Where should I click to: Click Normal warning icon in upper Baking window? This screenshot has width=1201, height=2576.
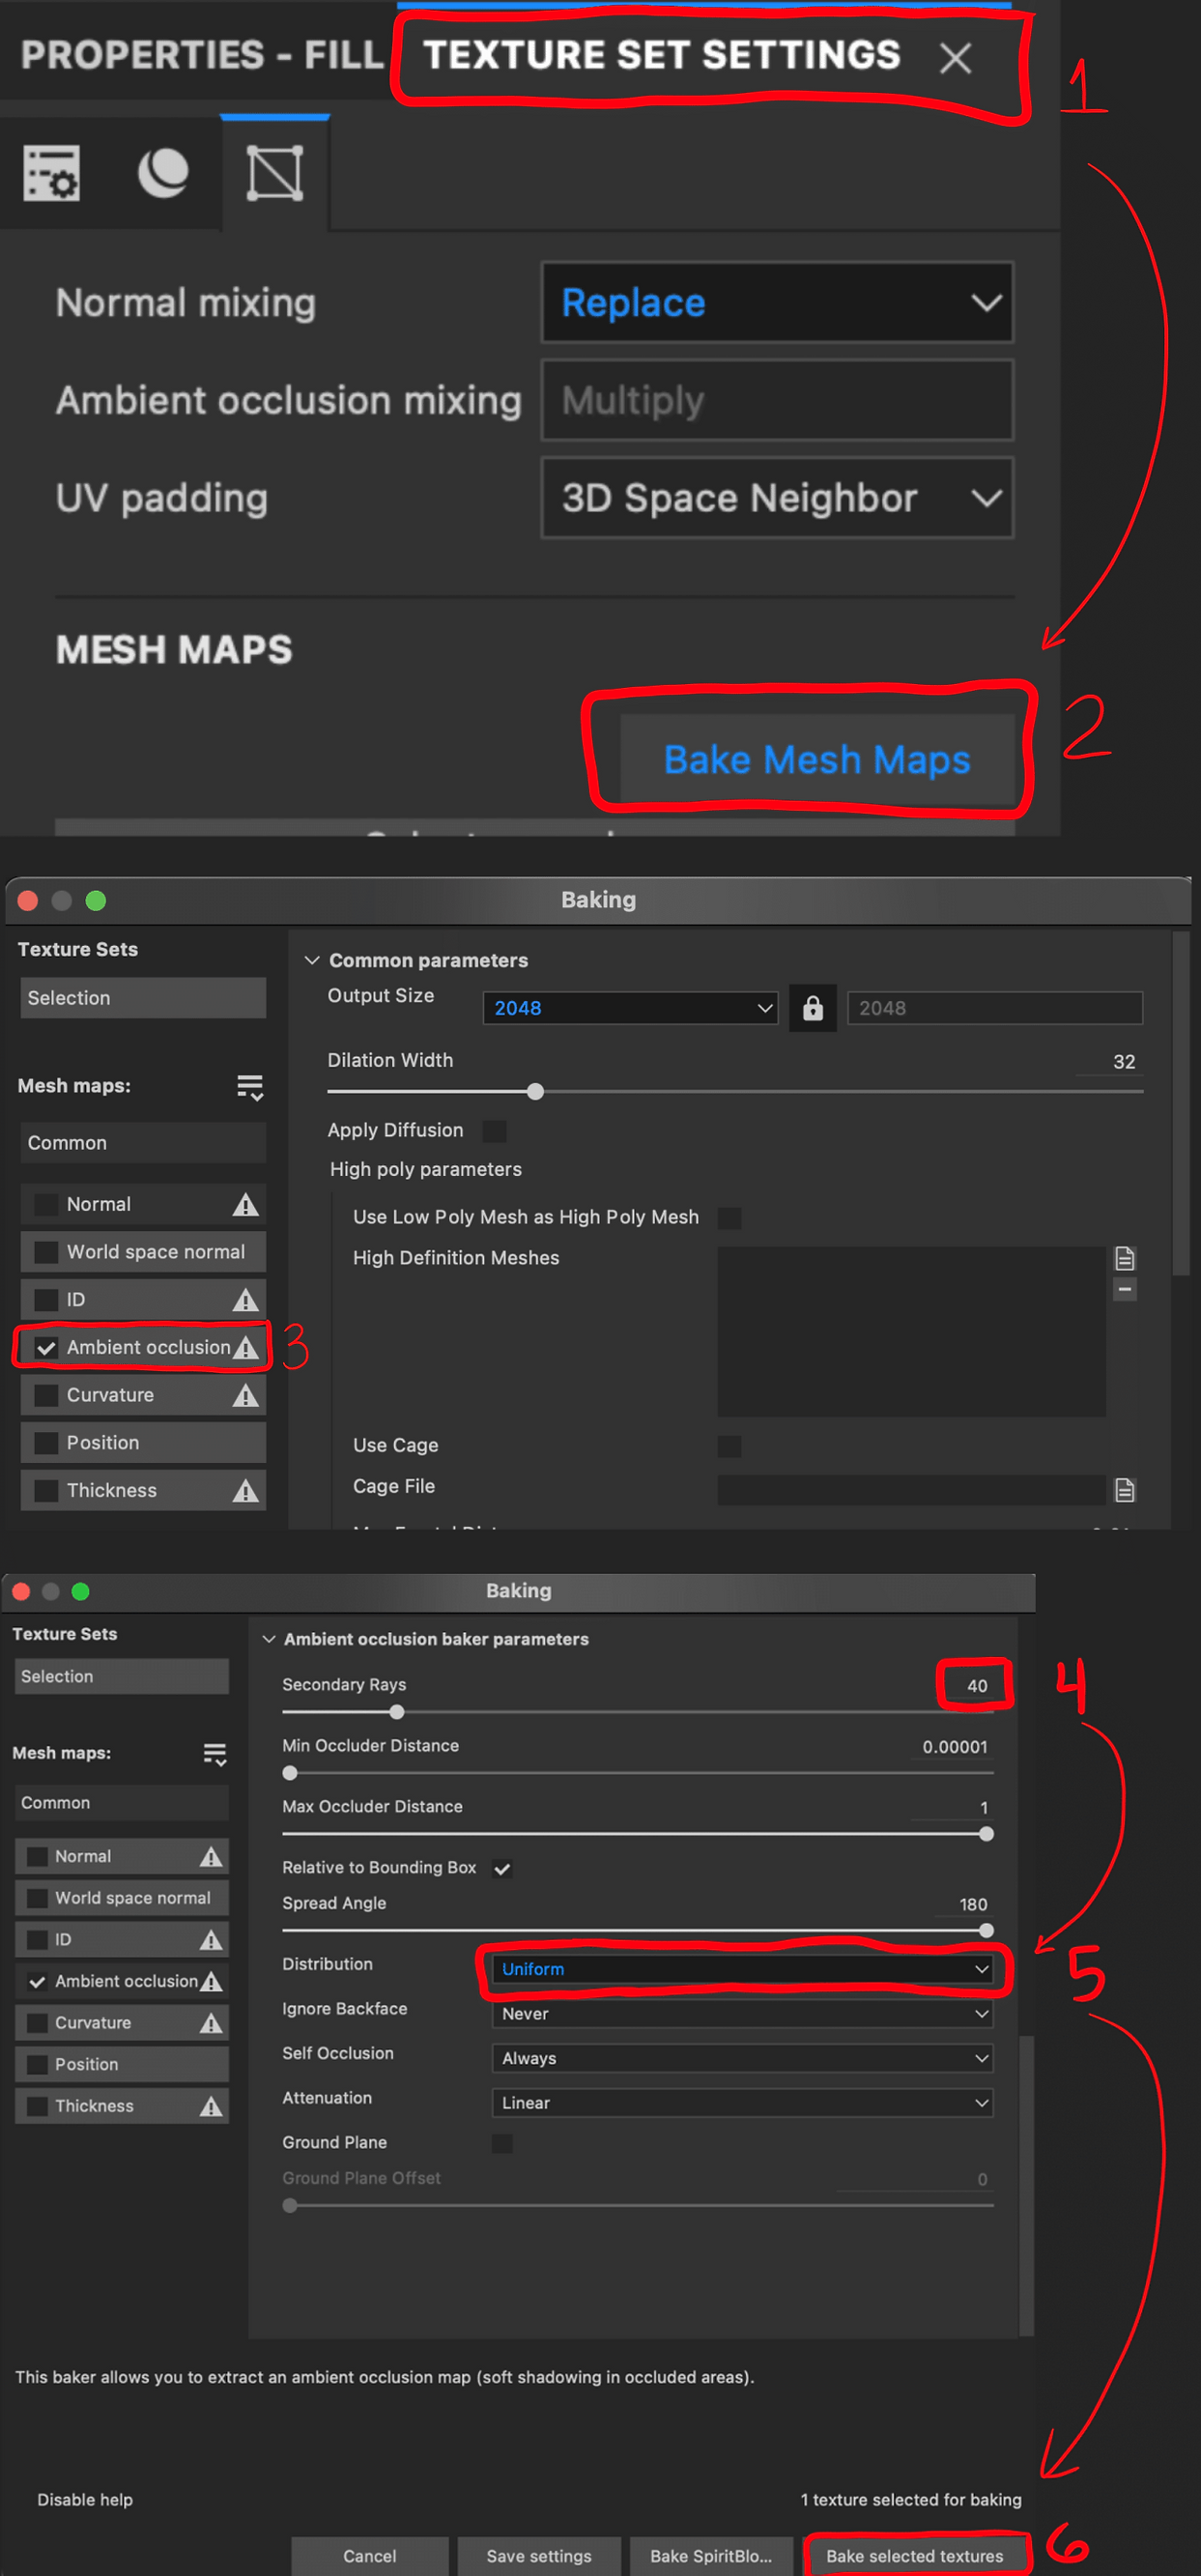pyautogui.click(x=245, y=1204)
